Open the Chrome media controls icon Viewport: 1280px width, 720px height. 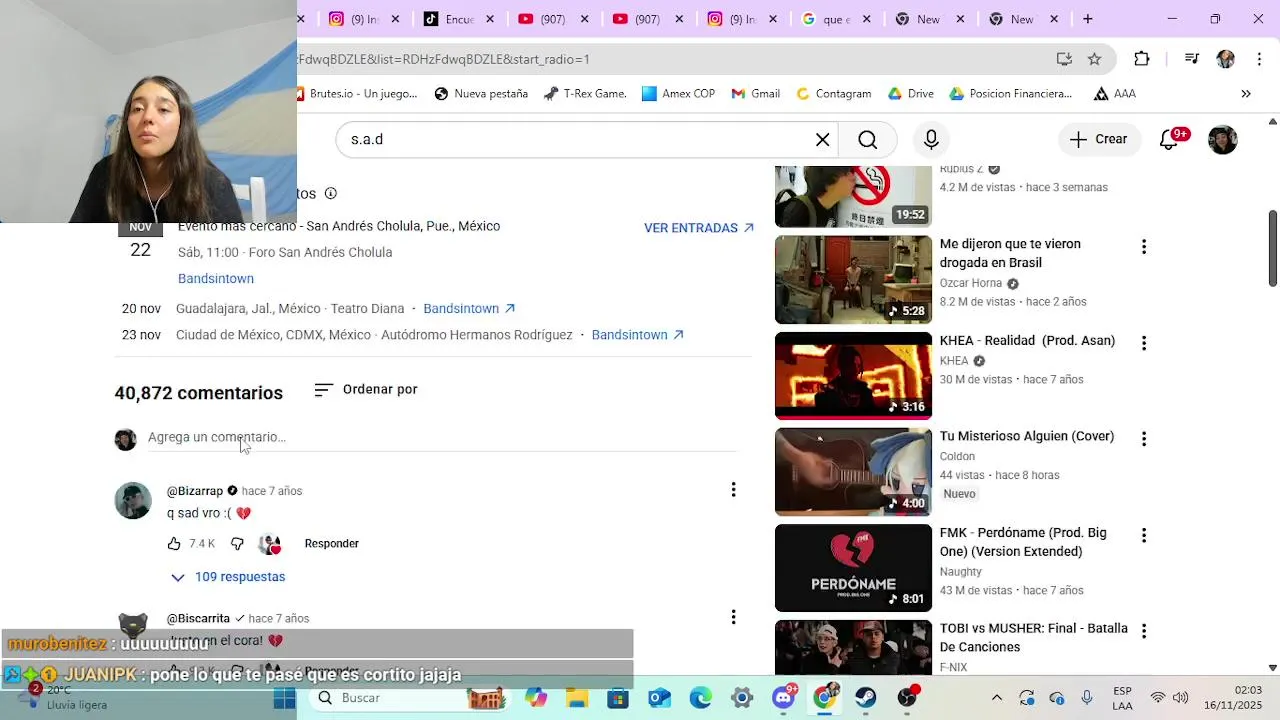click(x=1191, y=59)
